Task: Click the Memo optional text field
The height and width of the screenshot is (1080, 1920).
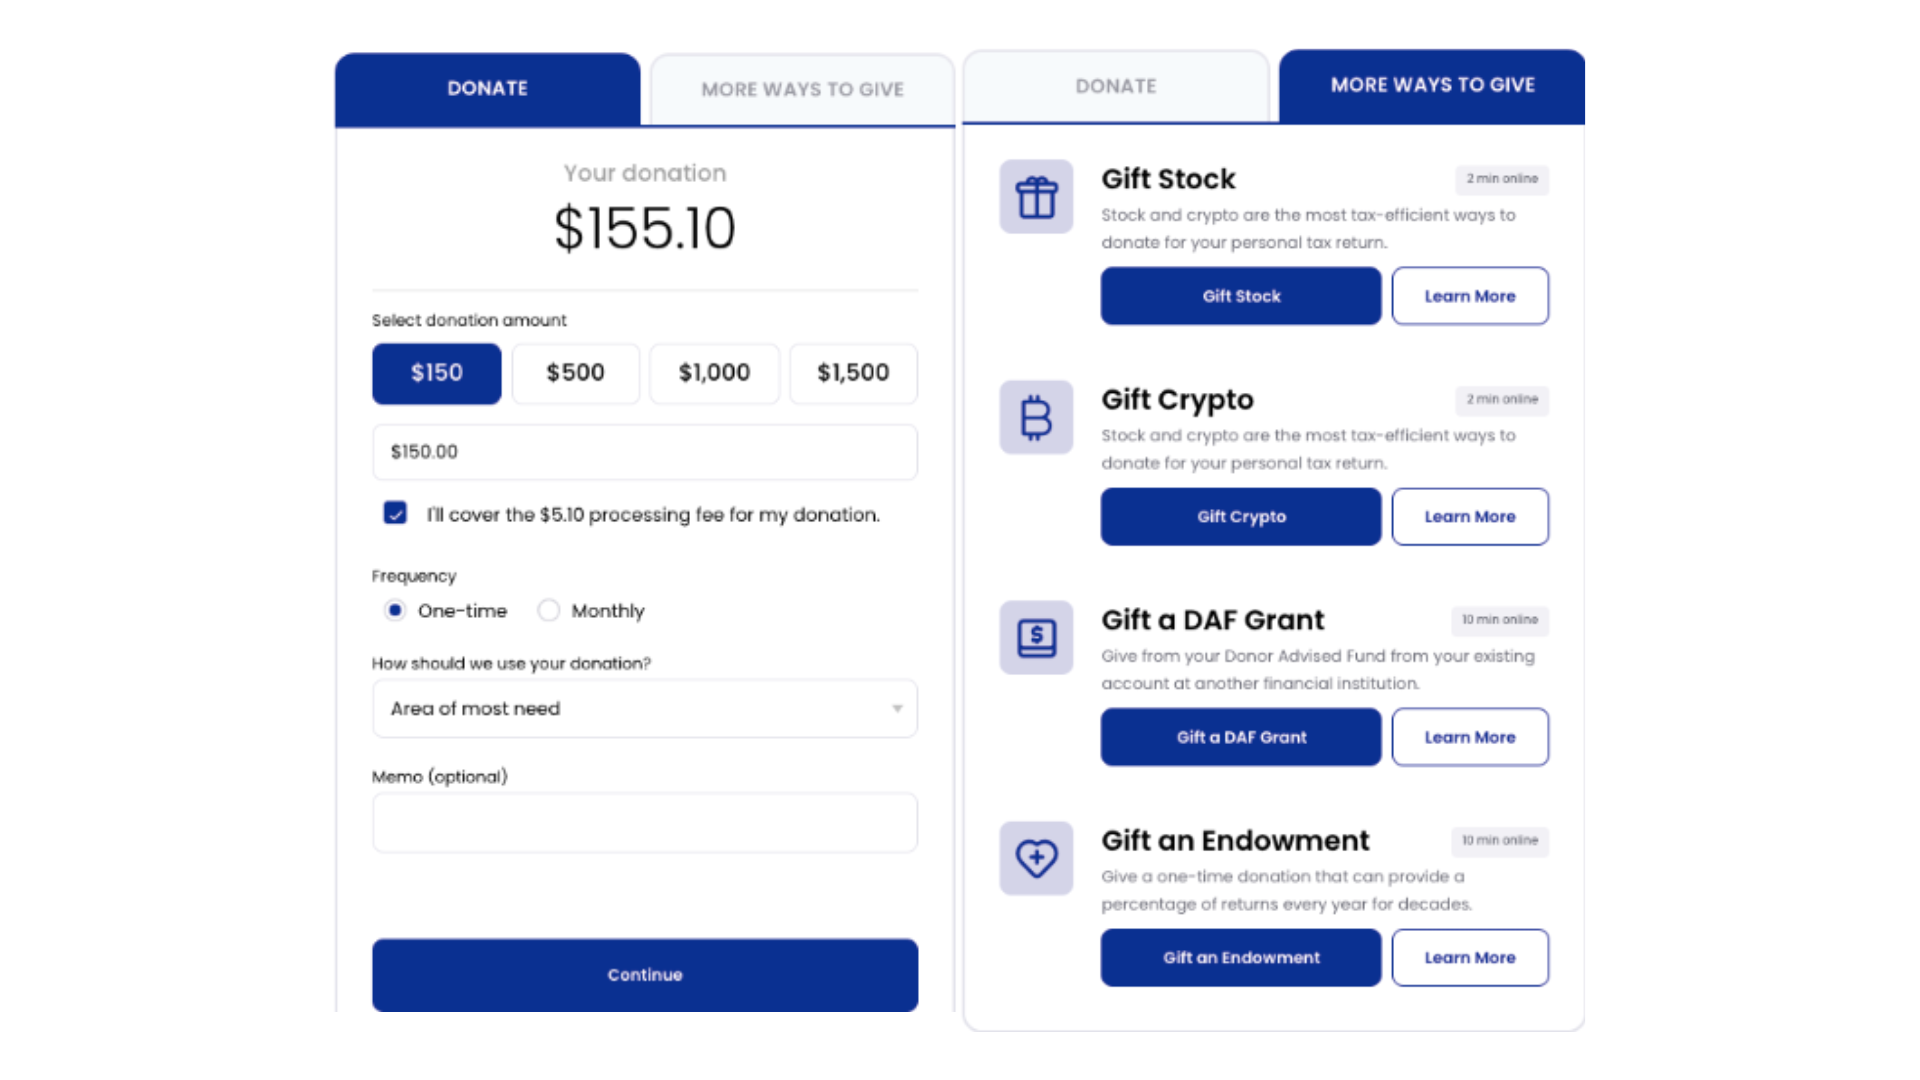Action: (x=645, y=822)
